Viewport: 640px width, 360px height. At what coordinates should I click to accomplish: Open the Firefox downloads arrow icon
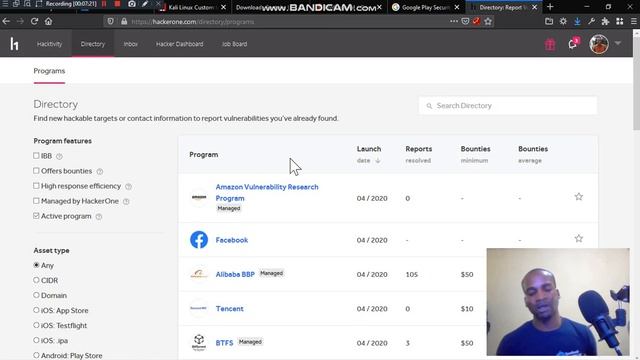(x=577, y=21)
